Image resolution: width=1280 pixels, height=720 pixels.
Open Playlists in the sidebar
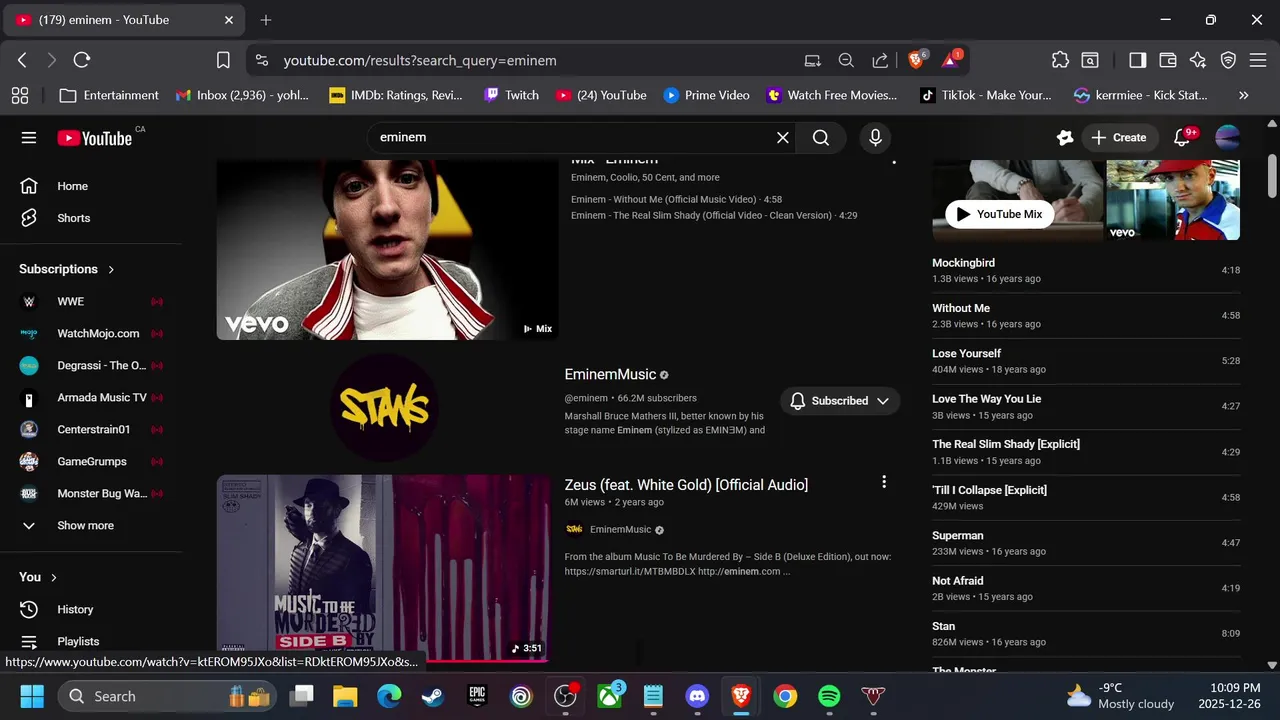coord(91,641)
